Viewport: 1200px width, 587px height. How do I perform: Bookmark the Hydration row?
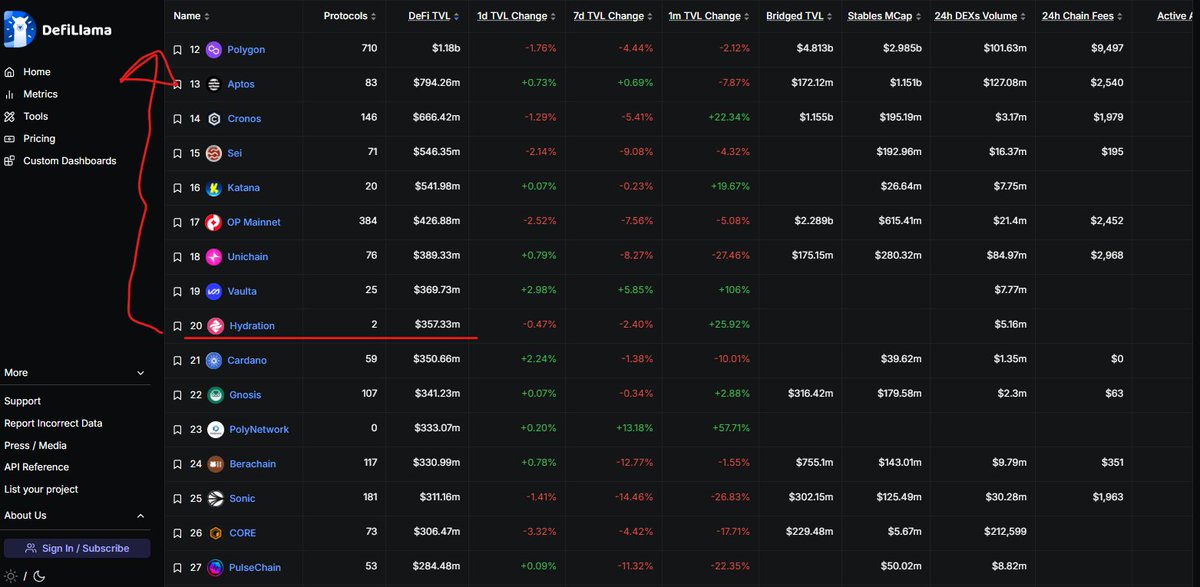(177, 326)
